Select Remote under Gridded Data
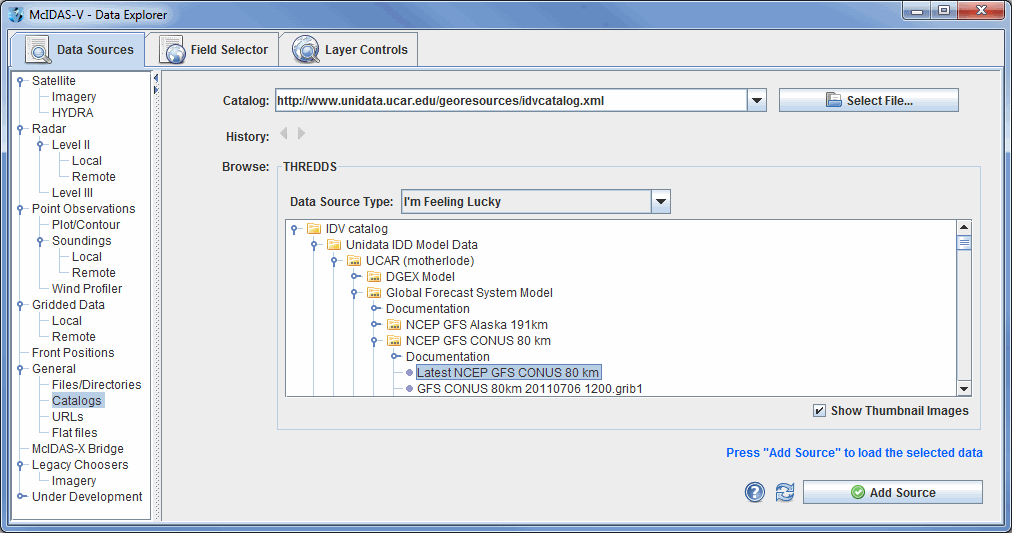The height and width of the screenshot is (533, 1012). click(x=74, y=337)
